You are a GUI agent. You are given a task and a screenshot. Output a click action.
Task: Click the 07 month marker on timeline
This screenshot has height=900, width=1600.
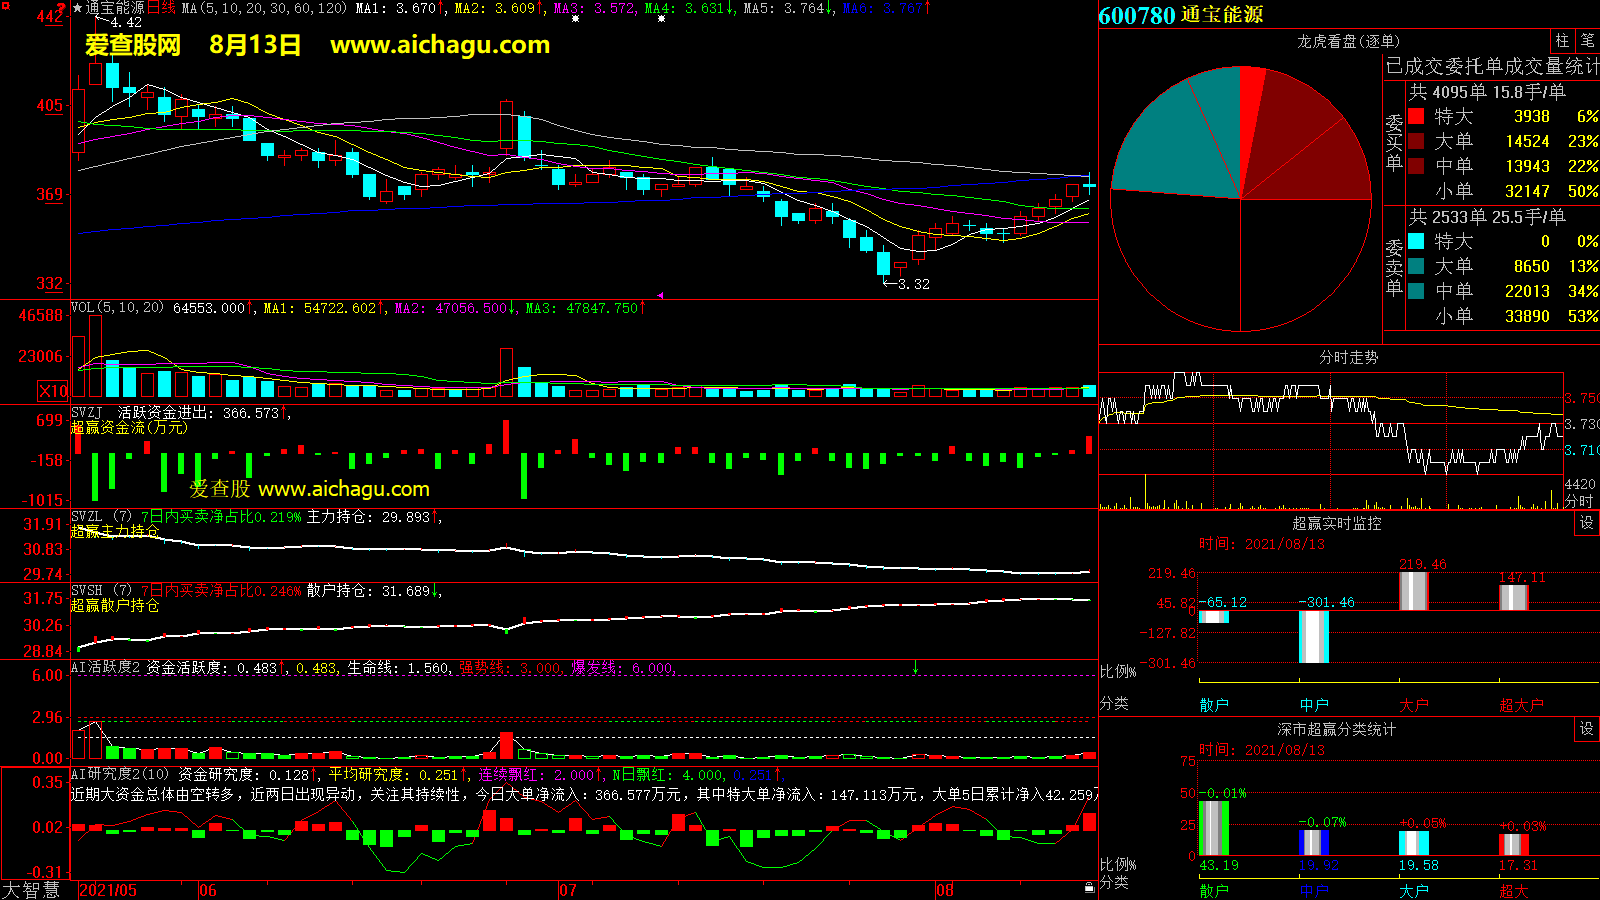(567, 890)
